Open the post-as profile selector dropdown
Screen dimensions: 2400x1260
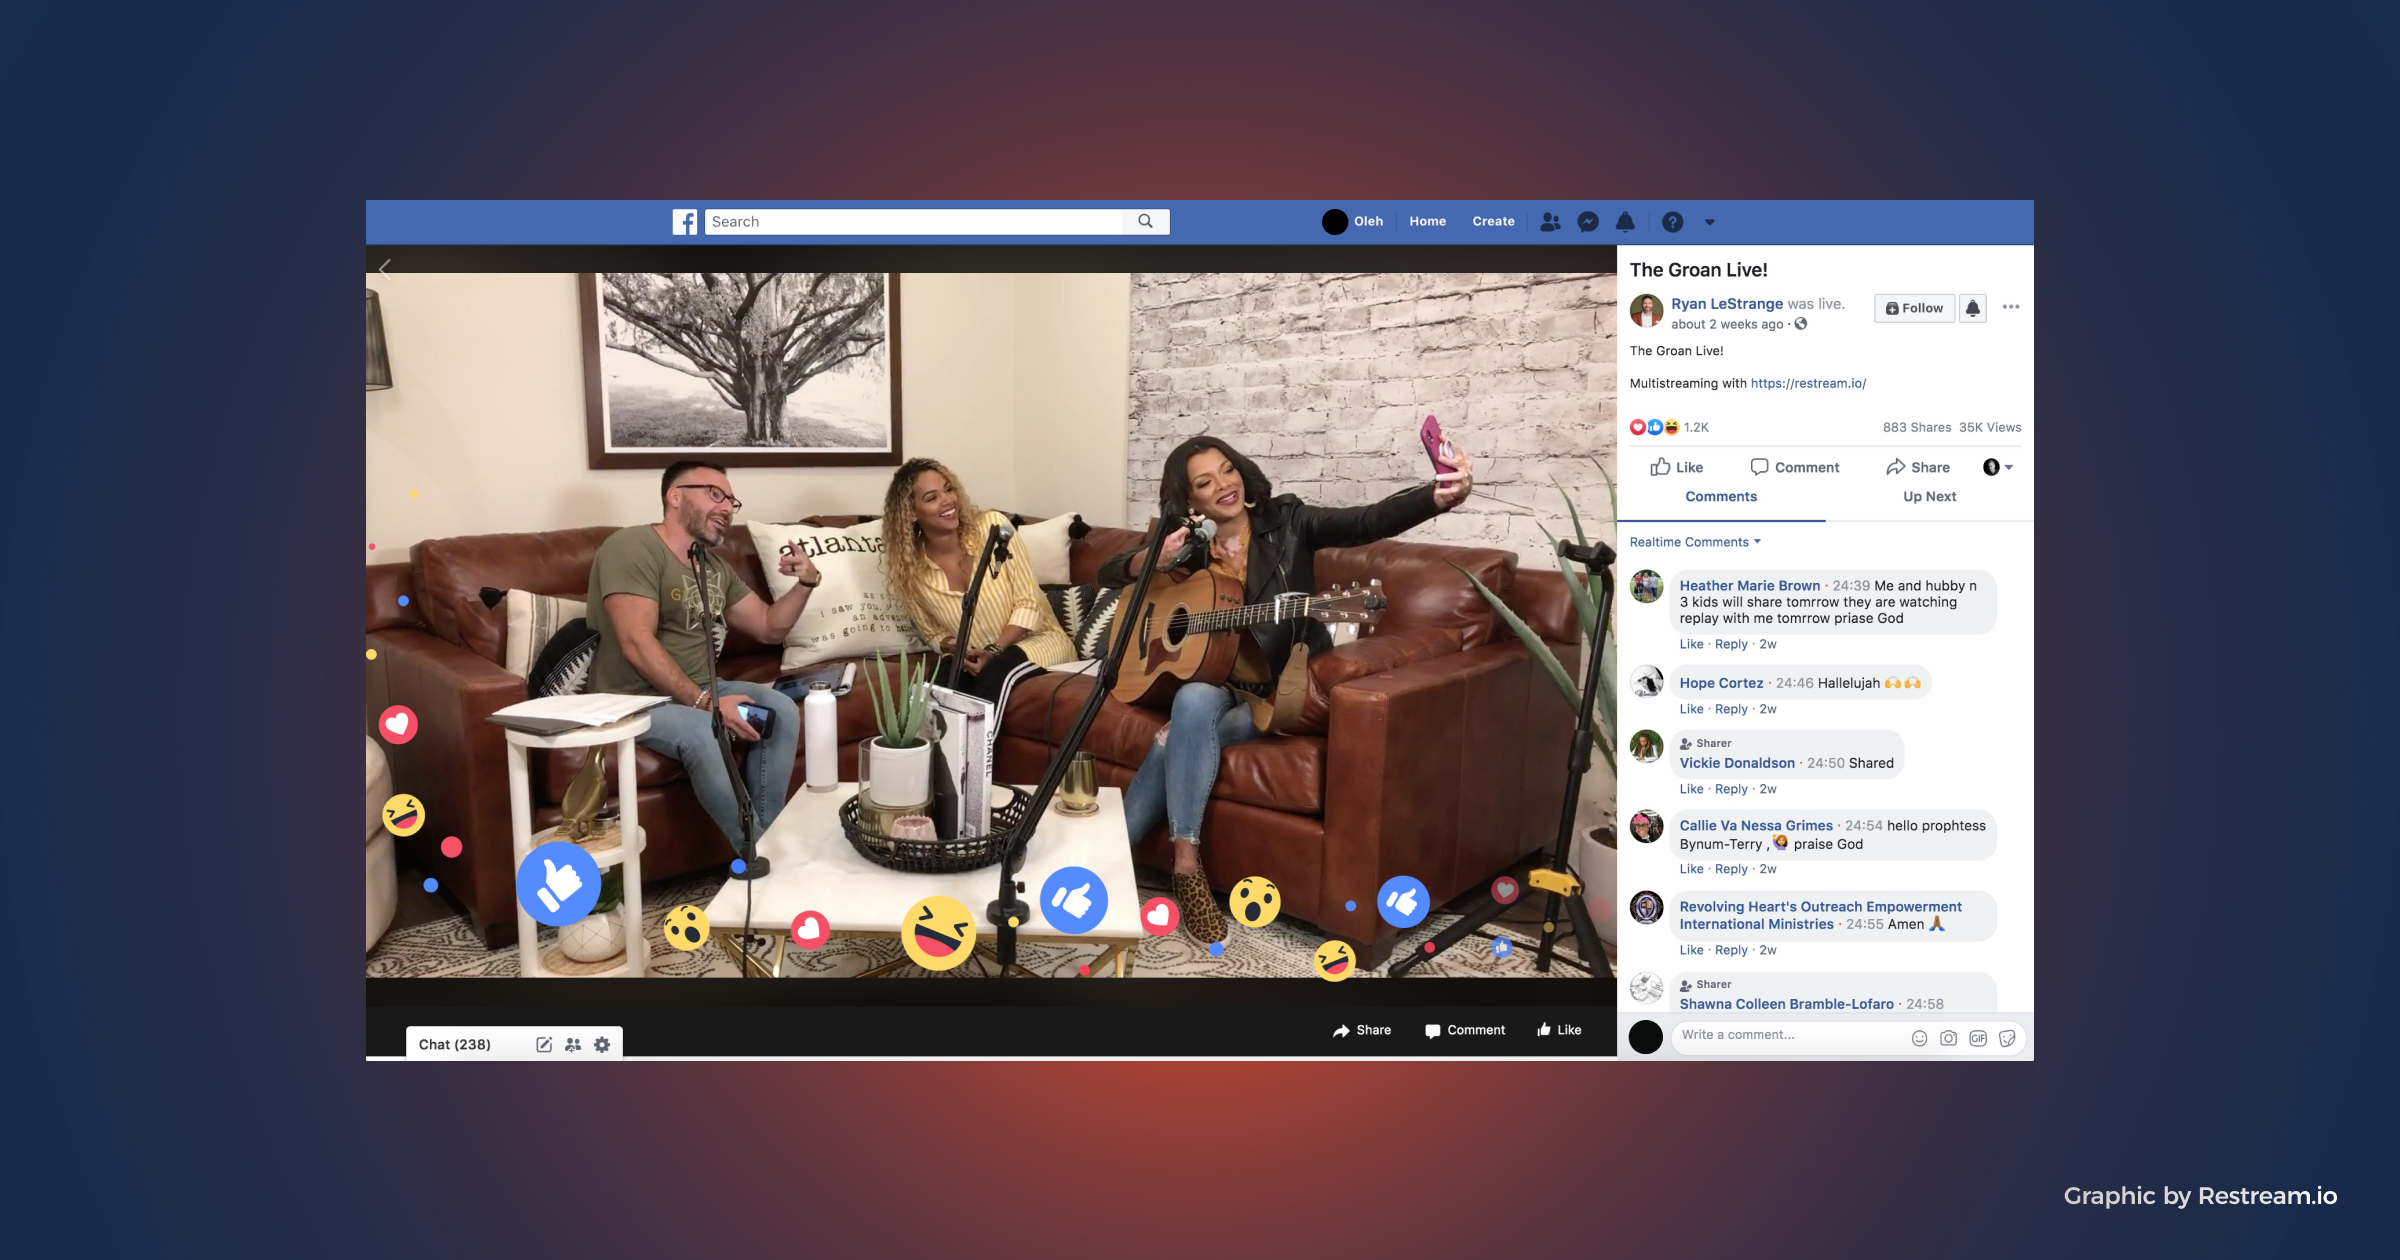pos(1998,467)
